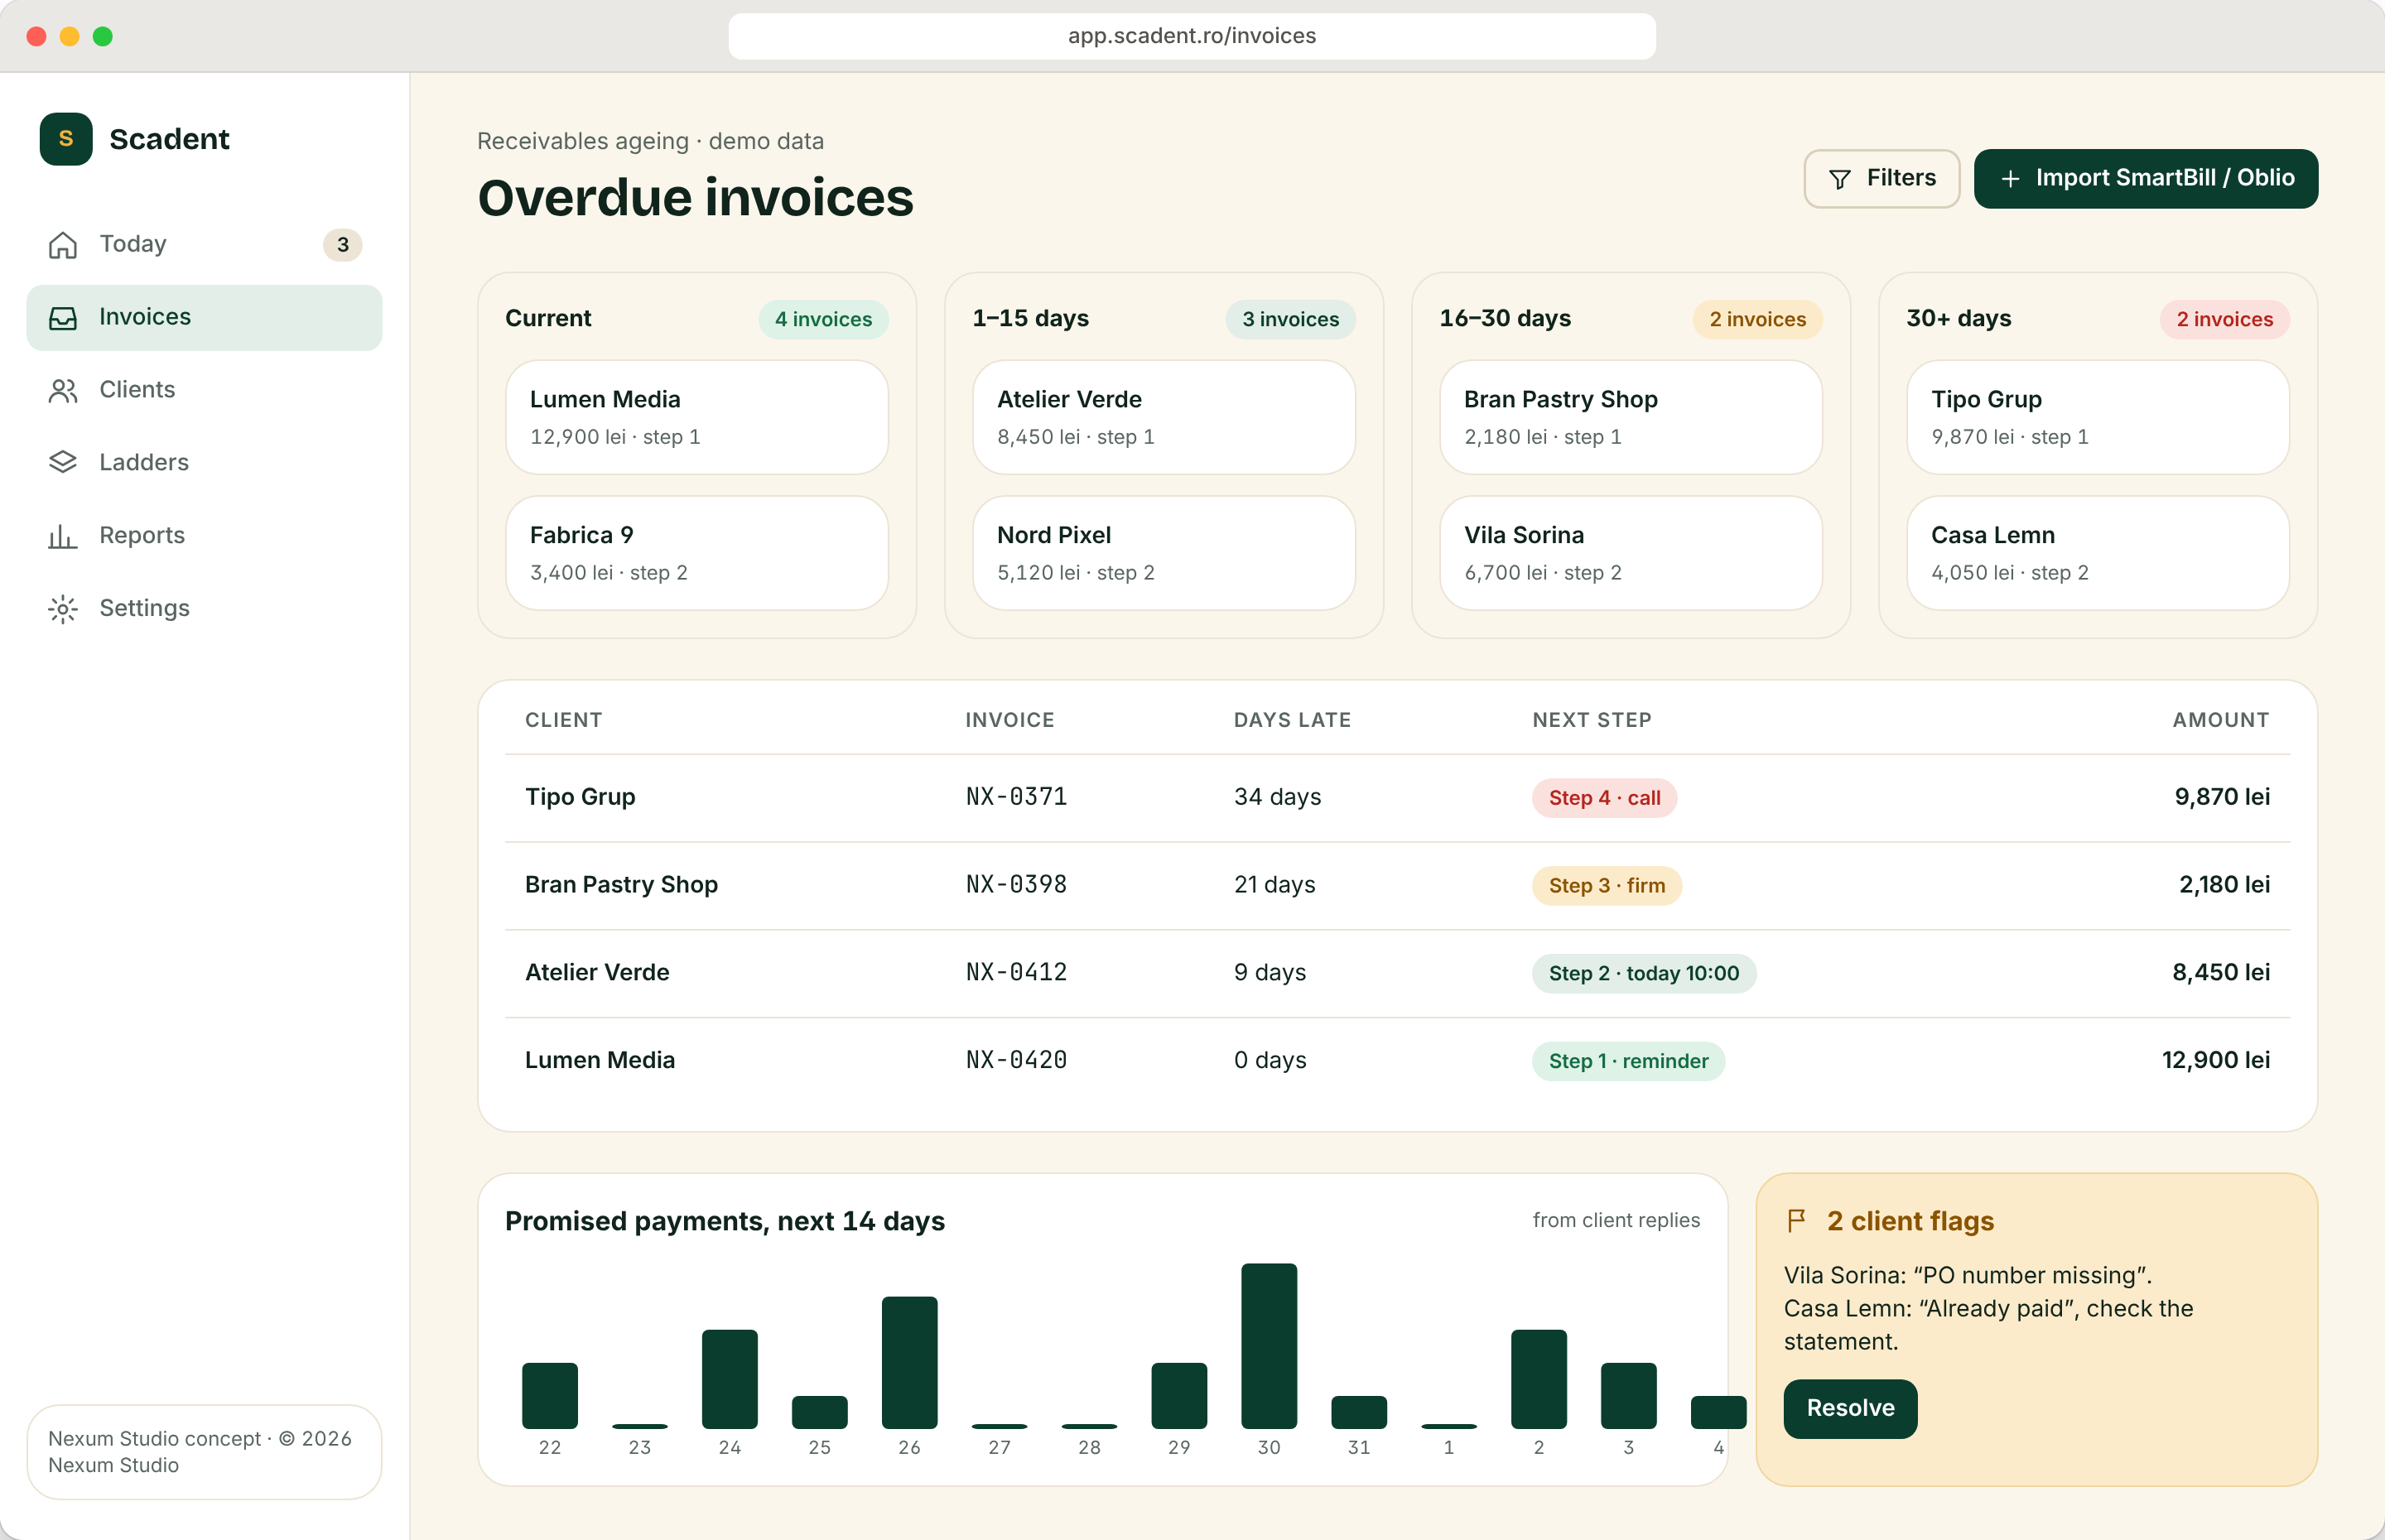The image size is (2385, 1540).
Task: Click the Invoices inbox icon
Action: [x=63, y=318]
